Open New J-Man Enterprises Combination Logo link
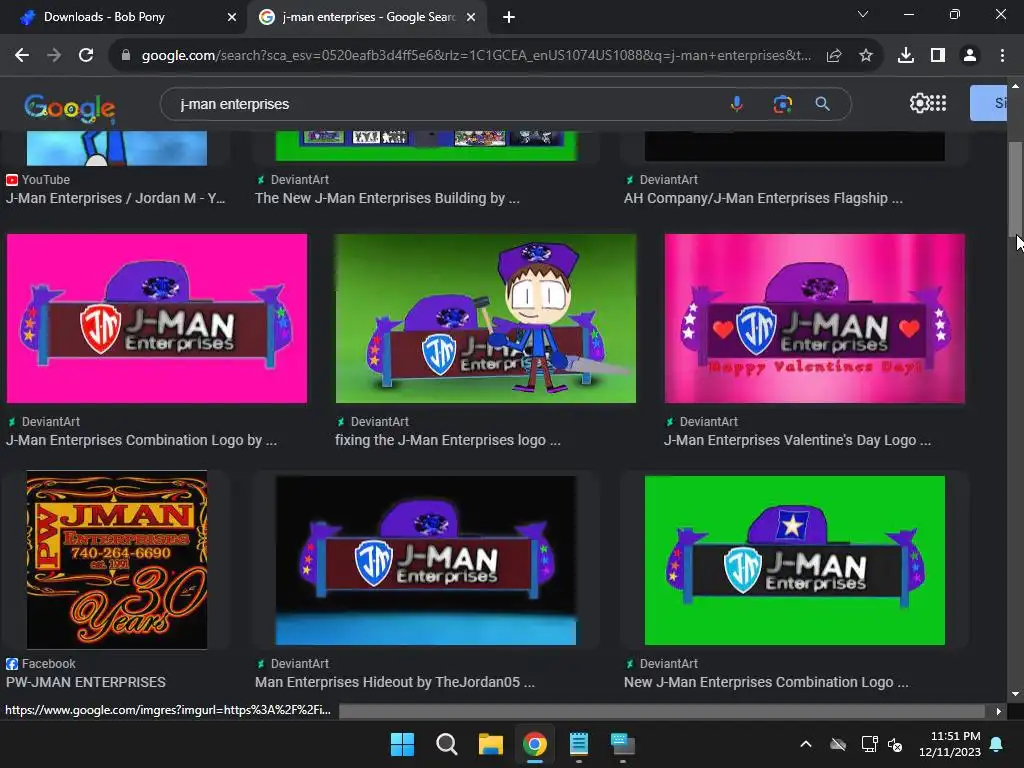 (x=766, y=682)
